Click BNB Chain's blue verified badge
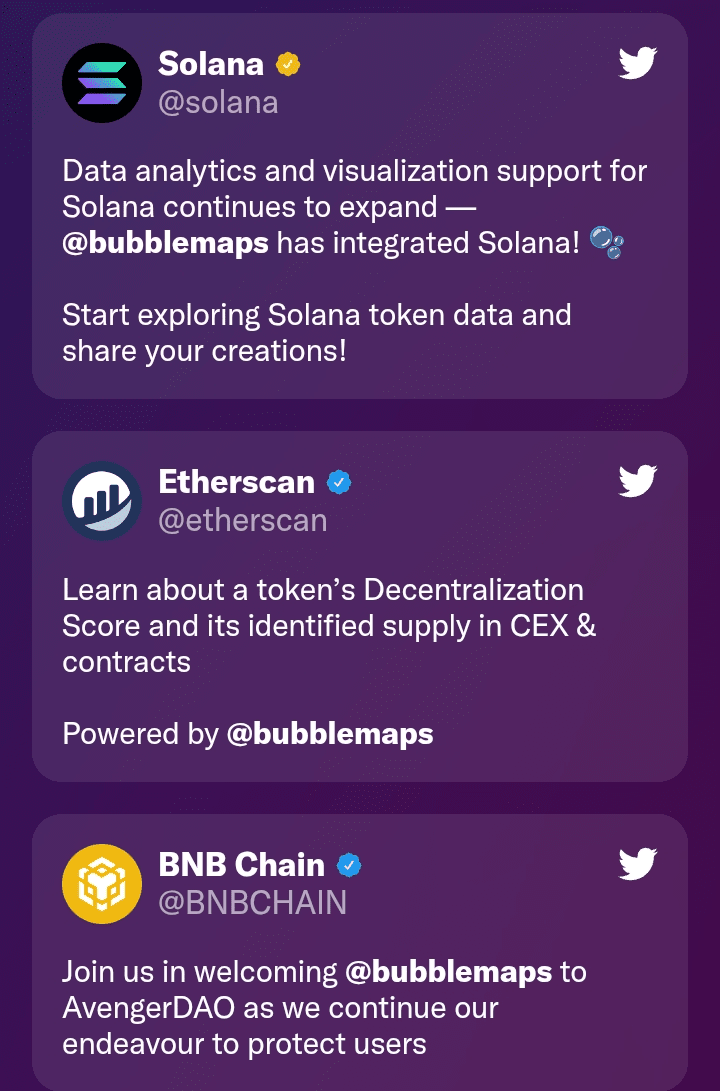Image resolution: width=720 pixels, height=1091 pixels. coord(349,865)
